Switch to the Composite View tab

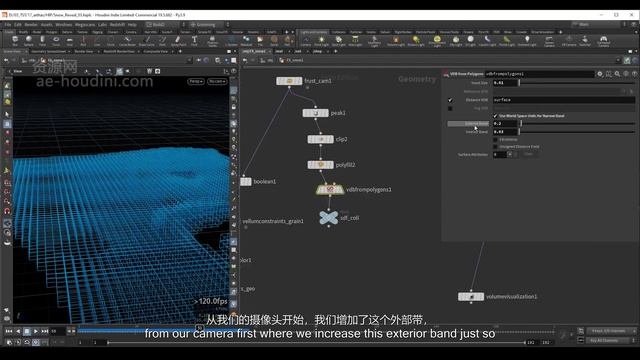(x=156, y=51)
